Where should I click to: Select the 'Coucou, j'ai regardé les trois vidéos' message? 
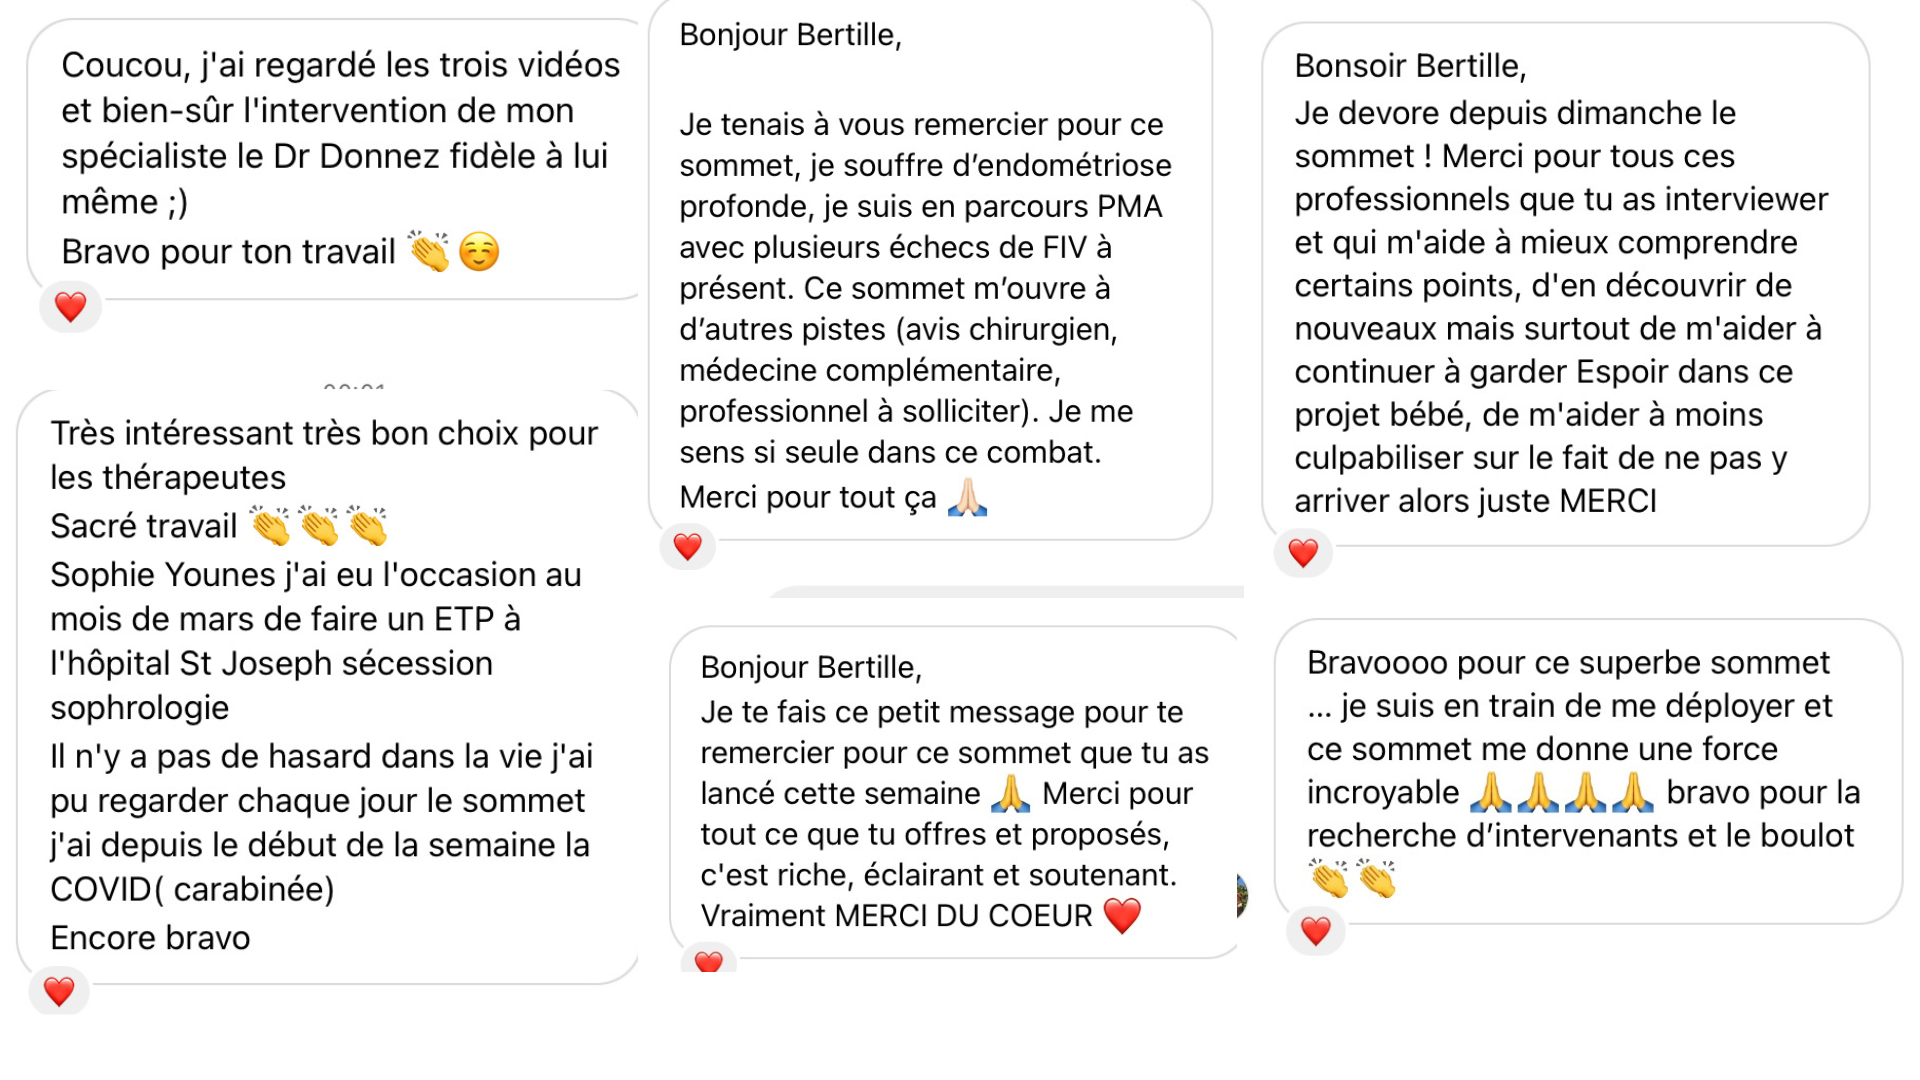click(340, 157)
